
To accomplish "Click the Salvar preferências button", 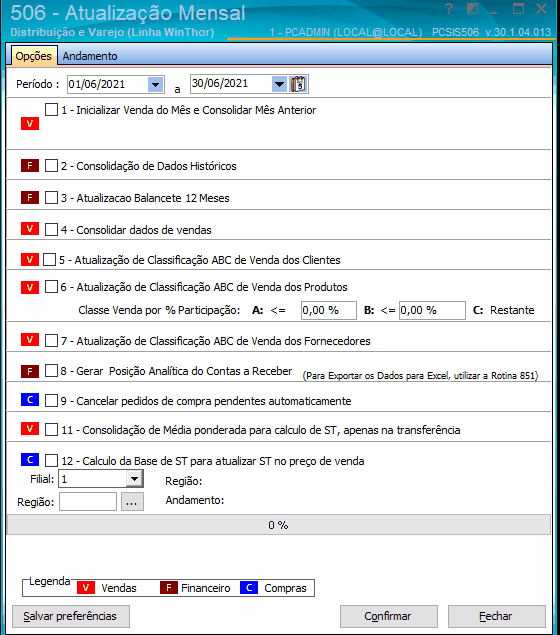I will pyautogui.click(x=71, y=616).
